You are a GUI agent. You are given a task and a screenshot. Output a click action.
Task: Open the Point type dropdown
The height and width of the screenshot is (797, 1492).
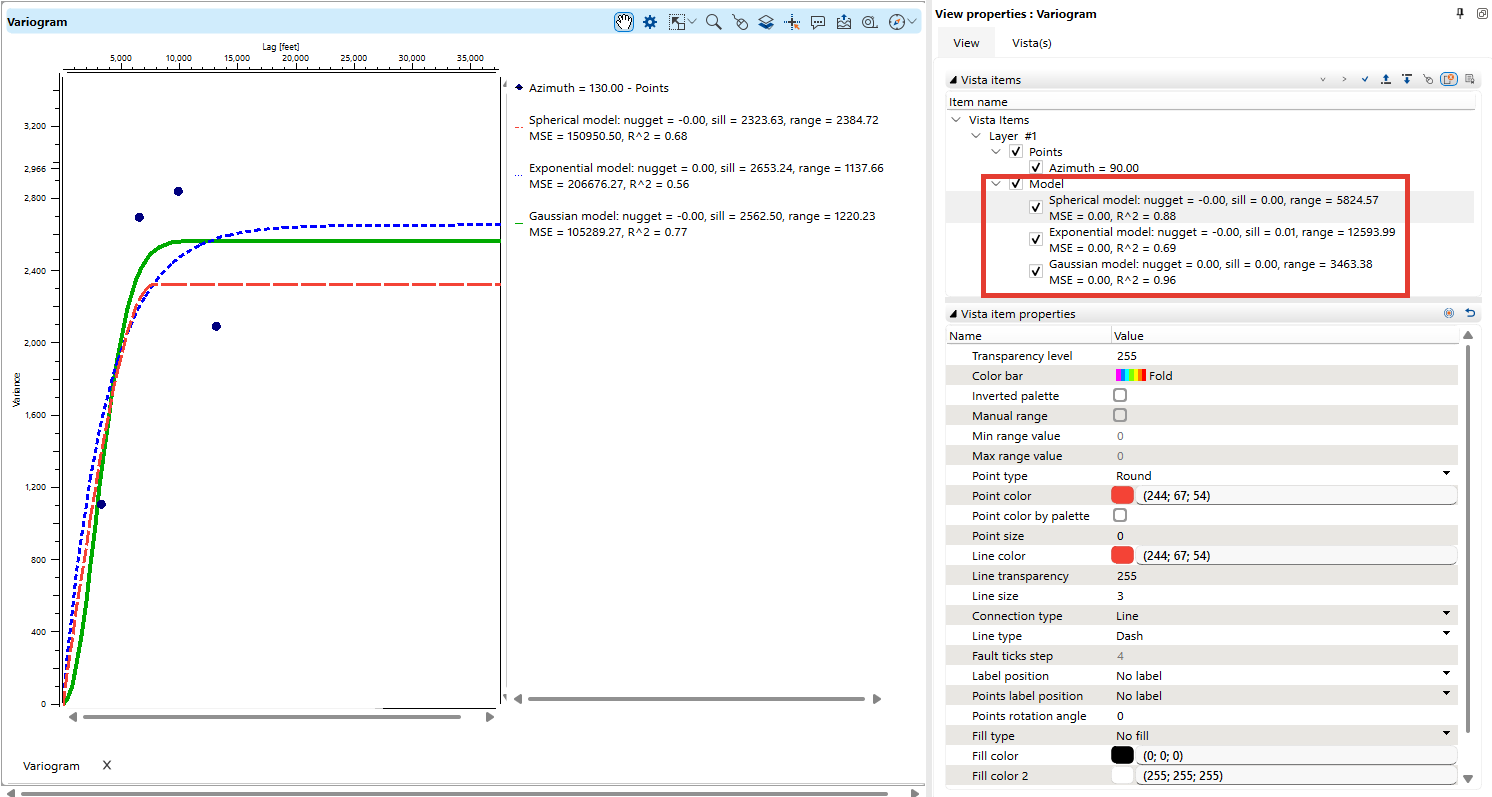click(x=1445, y=475)
